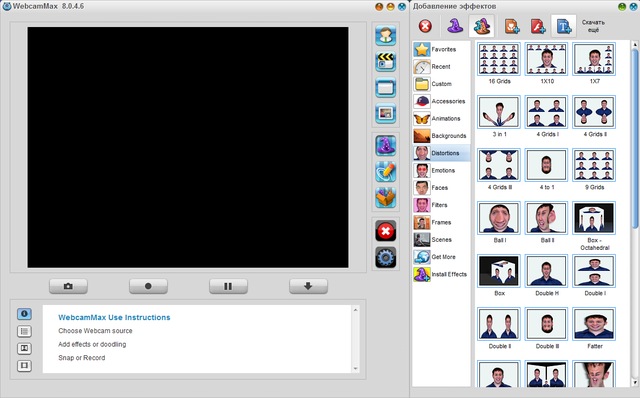Choose the screen capture source icon

(385, 87)
